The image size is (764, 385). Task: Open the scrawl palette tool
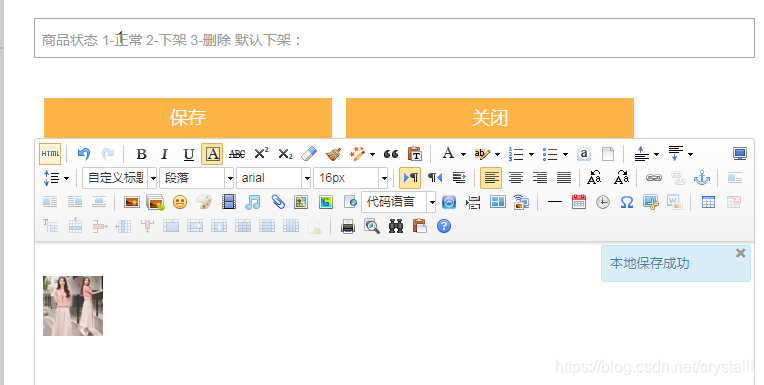204,202
